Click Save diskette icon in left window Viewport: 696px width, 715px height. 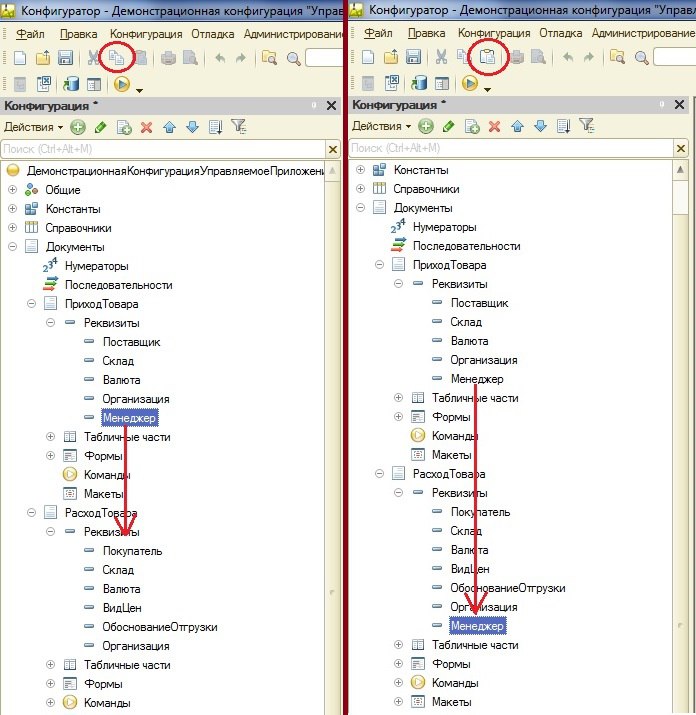66,58
